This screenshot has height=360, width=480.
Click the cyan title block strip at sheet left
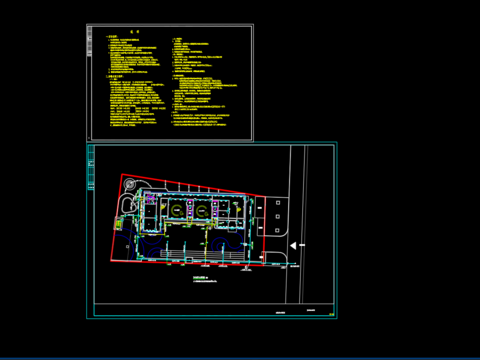(91, 168)
